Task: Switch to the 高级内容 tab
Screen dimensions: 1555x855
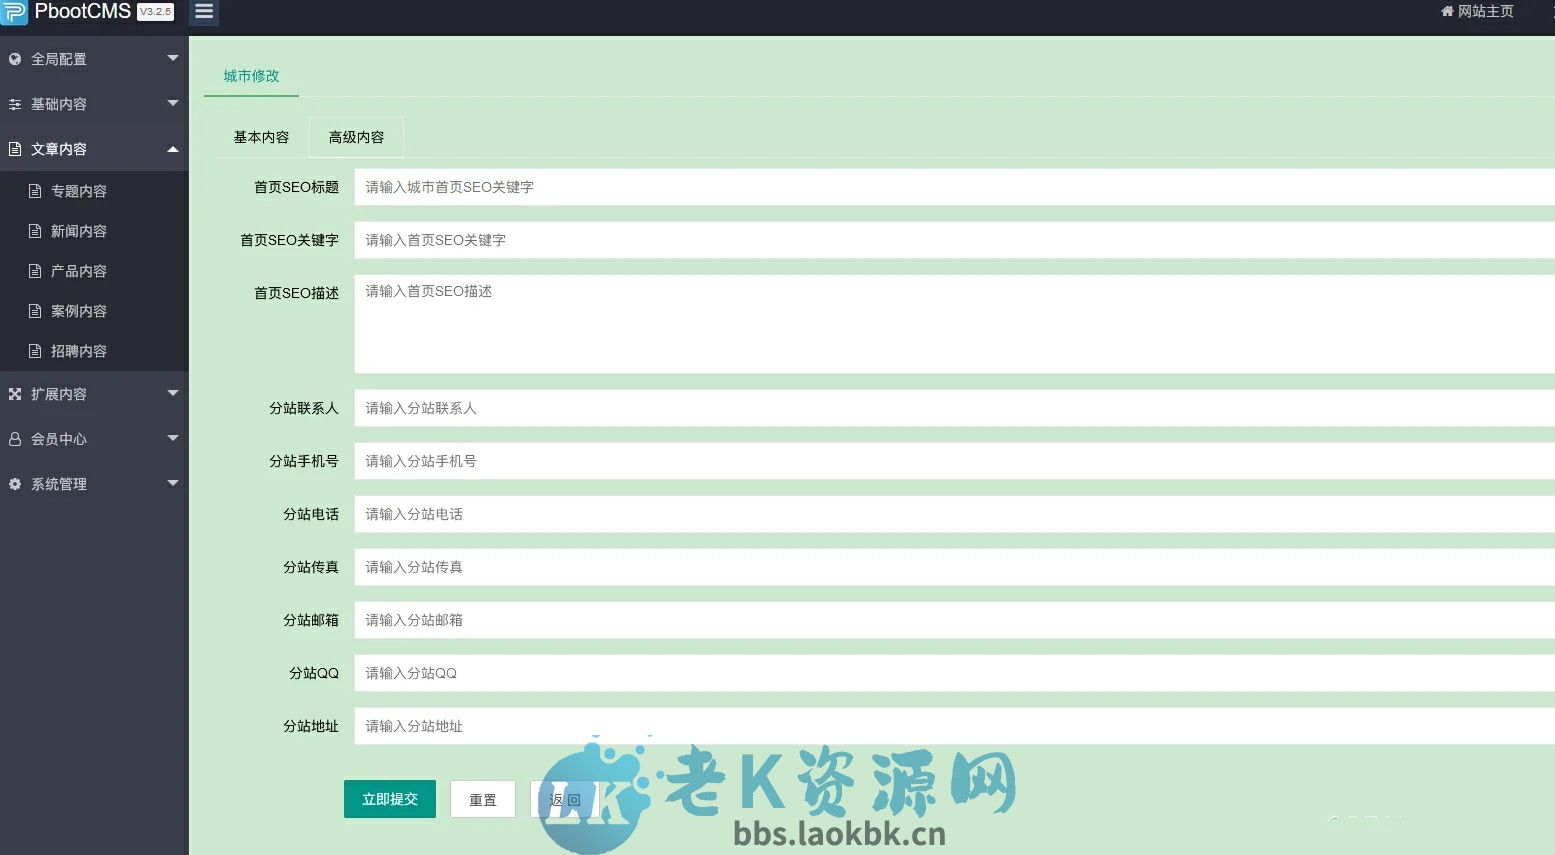Action: pos(356,137)
